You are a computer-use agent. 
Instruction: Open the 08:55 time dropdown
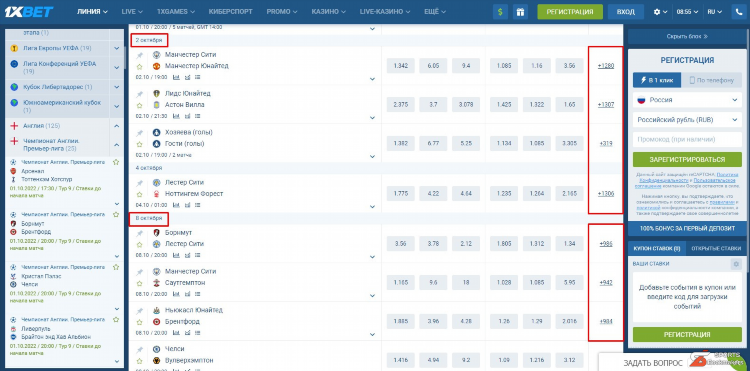pyautogui.click(x=687, y=12)
